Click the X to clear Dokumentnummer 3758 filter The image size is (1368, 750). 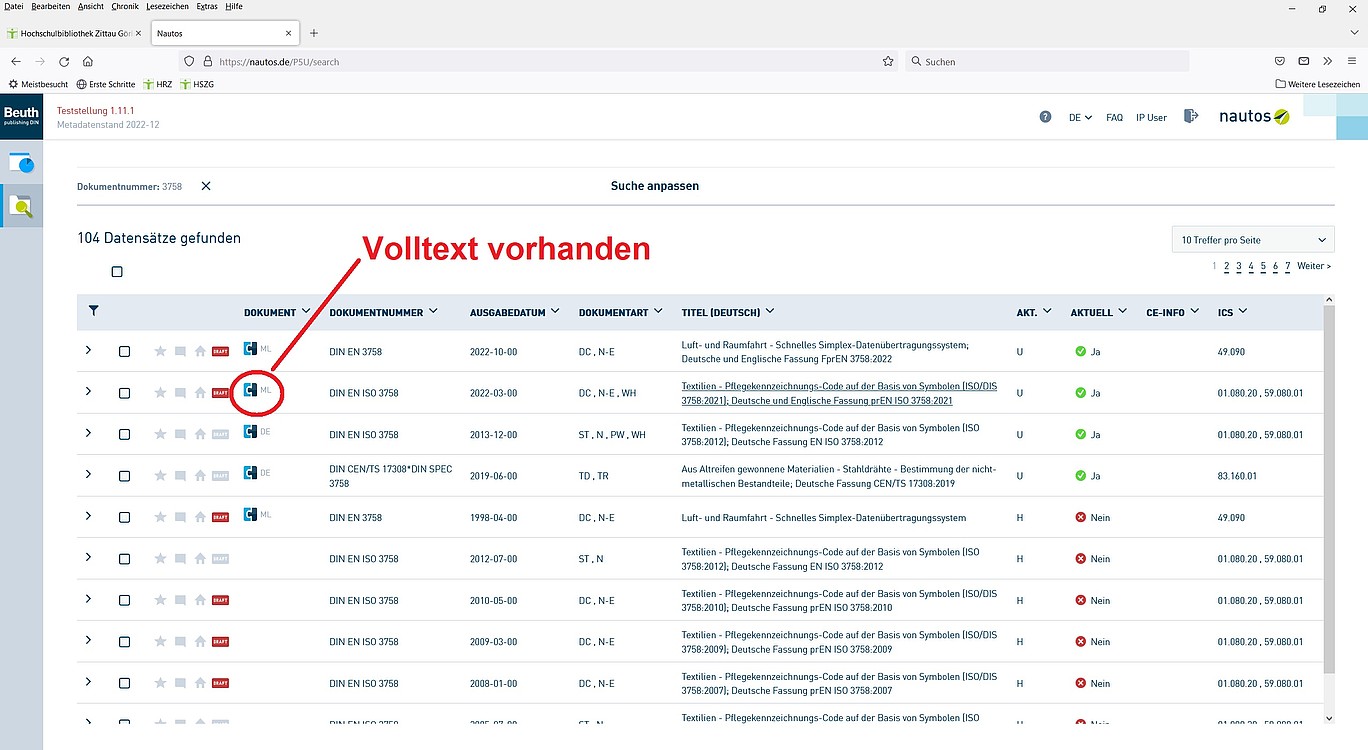click(x=206, y=186)
